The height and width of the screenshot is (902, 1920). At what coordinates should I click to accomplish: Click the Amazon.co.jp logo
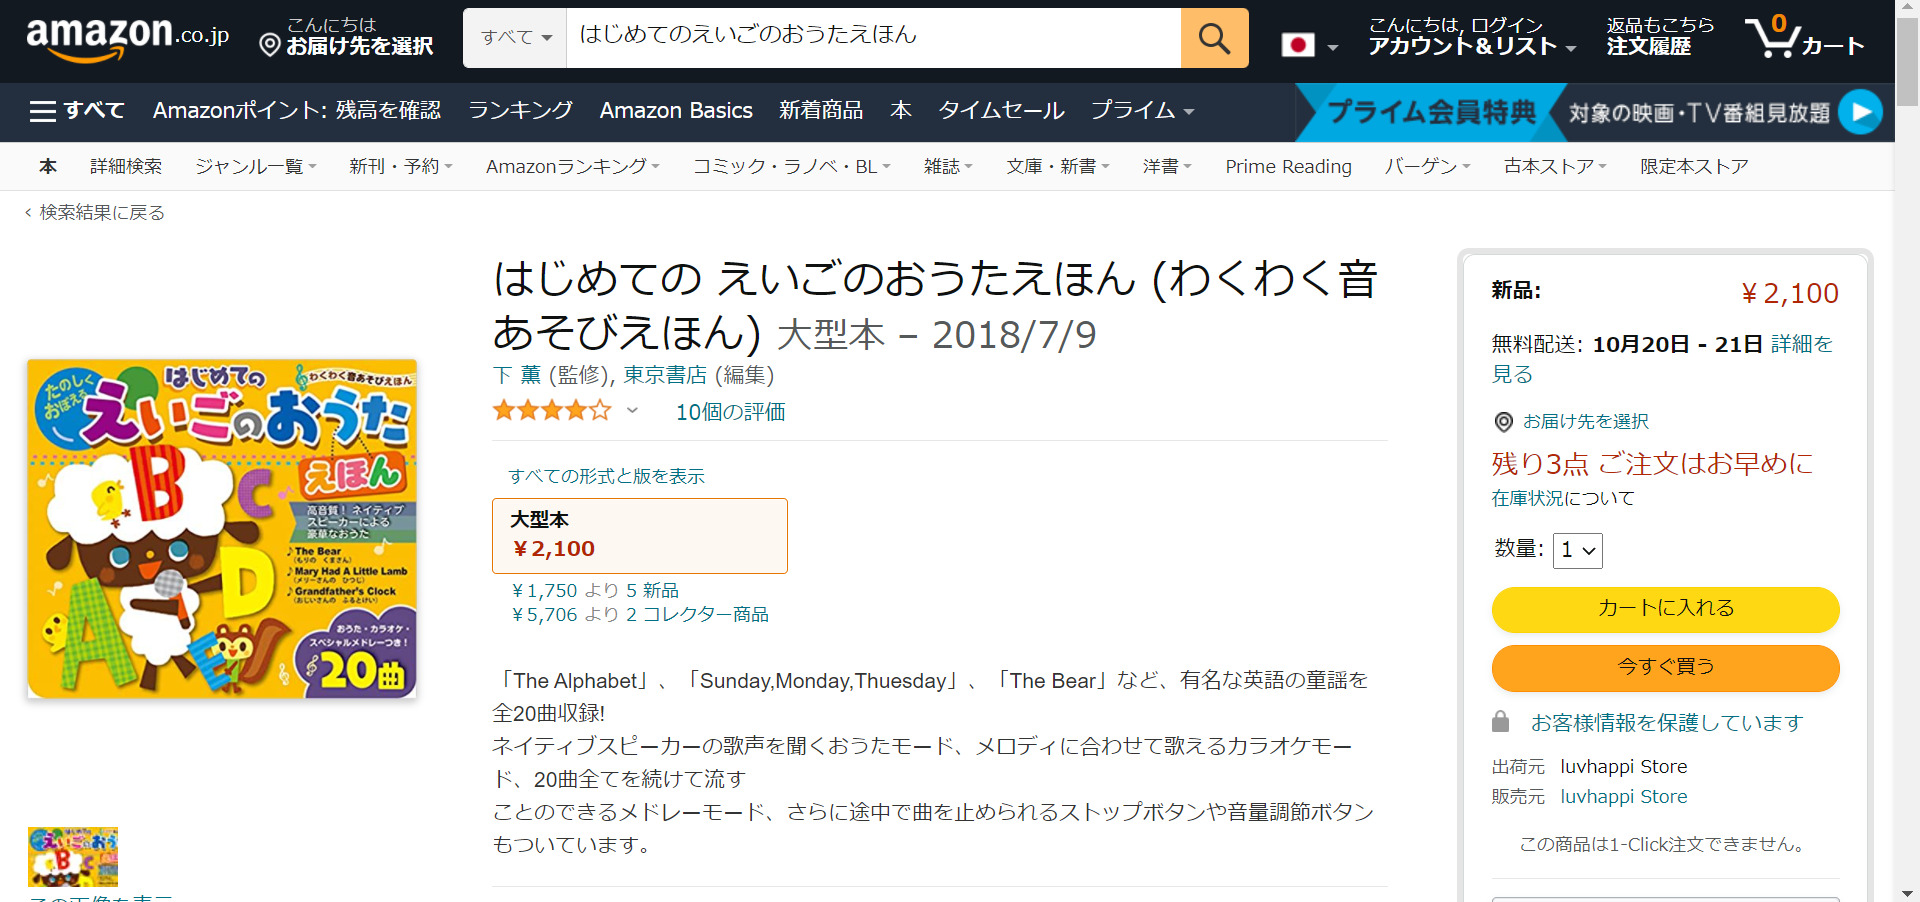click(128, 38)
